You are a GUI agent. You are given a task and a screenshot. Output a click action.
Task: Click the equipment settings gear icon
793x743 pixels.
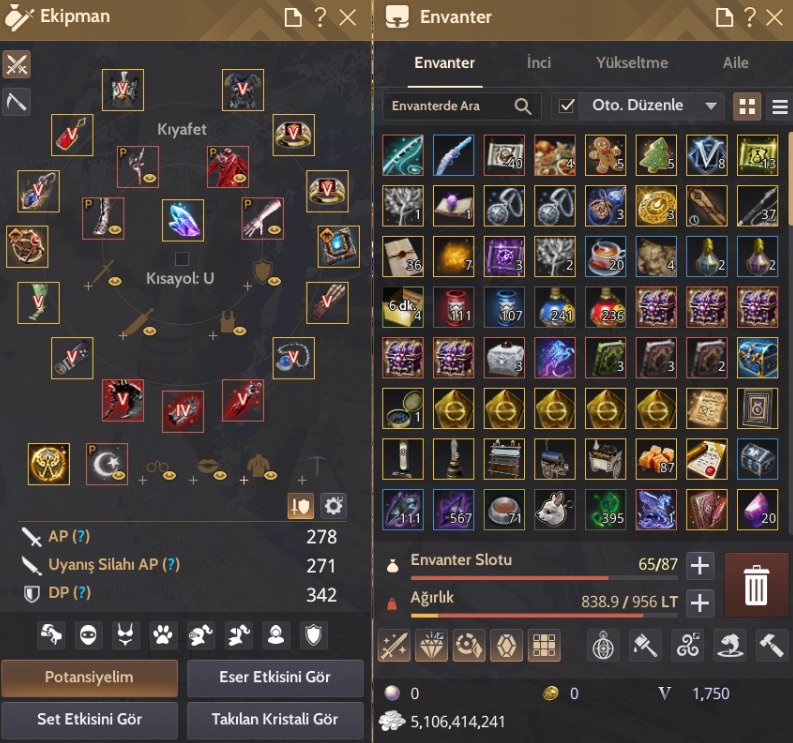tap(333, 506)
